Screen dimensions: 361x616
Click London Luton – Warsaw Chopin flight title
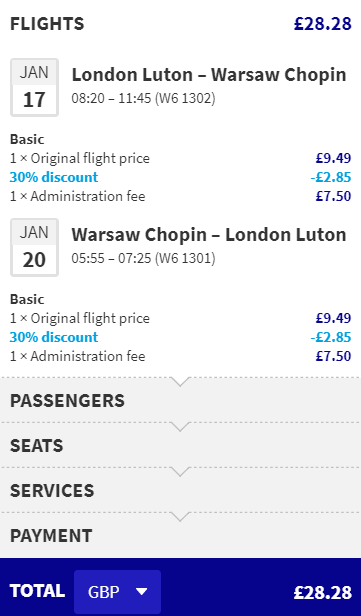pyautogui.click(x=209, y=75)
